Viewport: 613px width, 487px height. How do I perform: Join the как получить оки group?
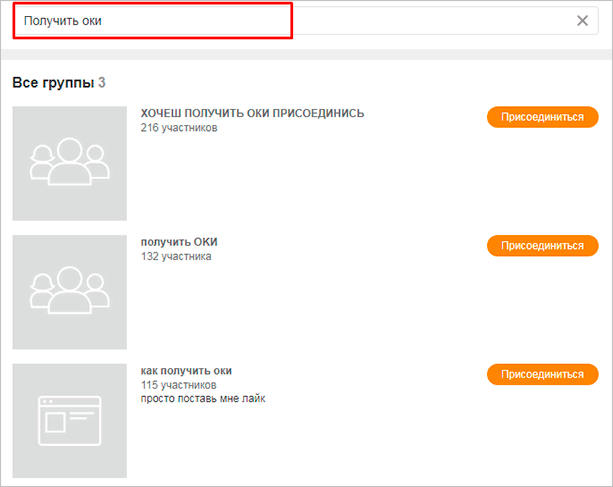542,374
